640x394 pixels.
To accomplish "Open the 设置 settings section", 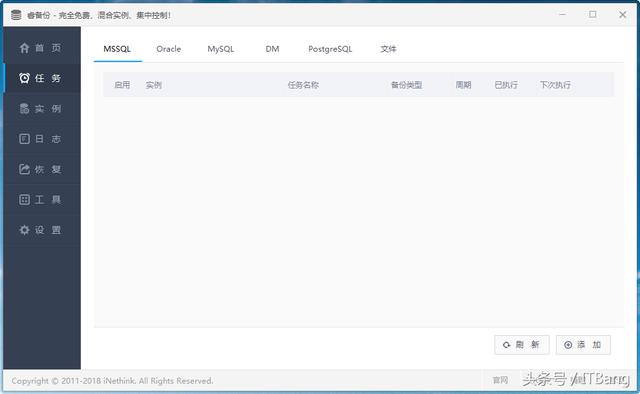I will [x=41, y=230].
